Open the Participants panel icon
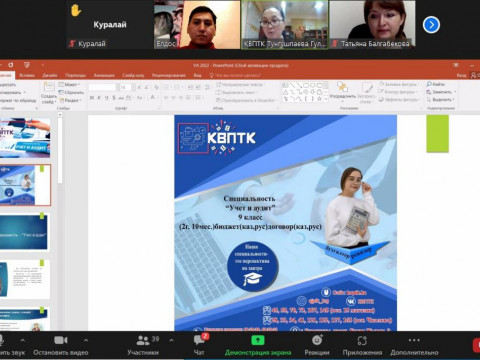This screenshot has width=480, height=360. click(143, 340)
